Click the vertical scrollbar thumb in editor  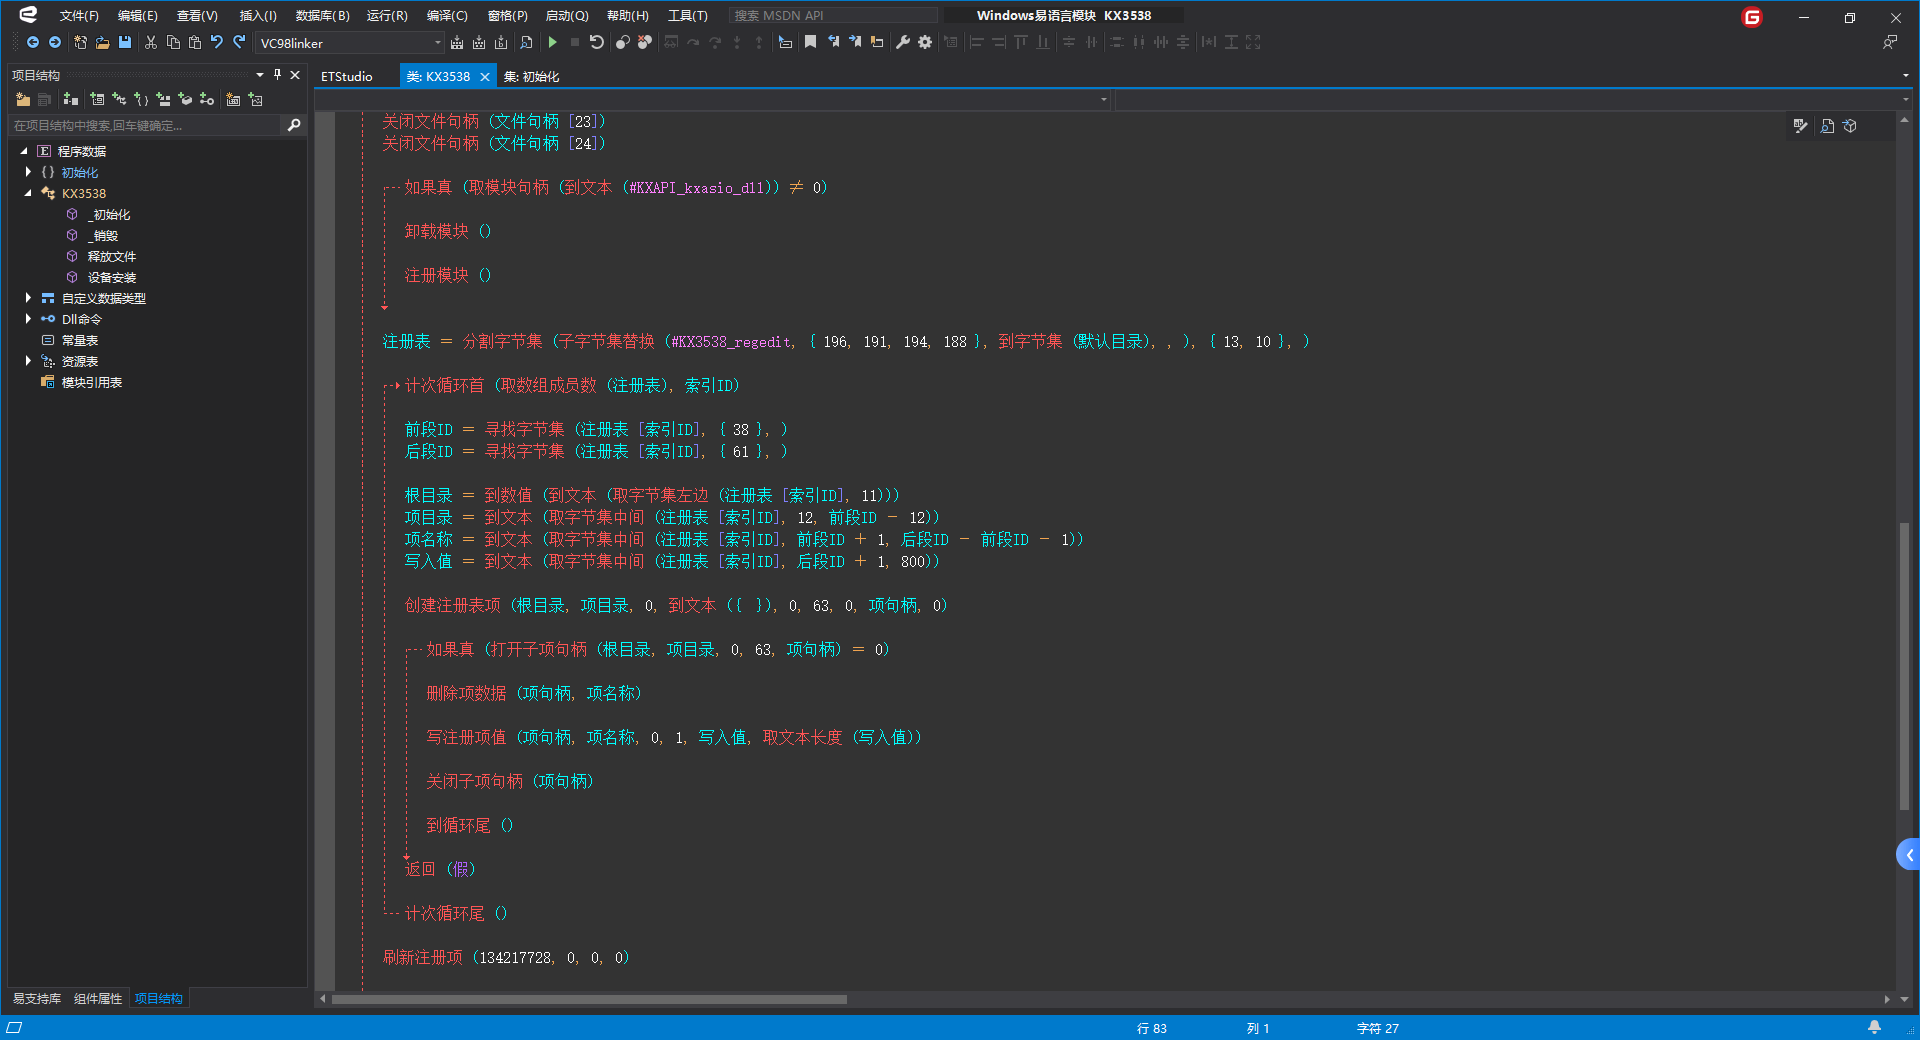[1905, 666]
